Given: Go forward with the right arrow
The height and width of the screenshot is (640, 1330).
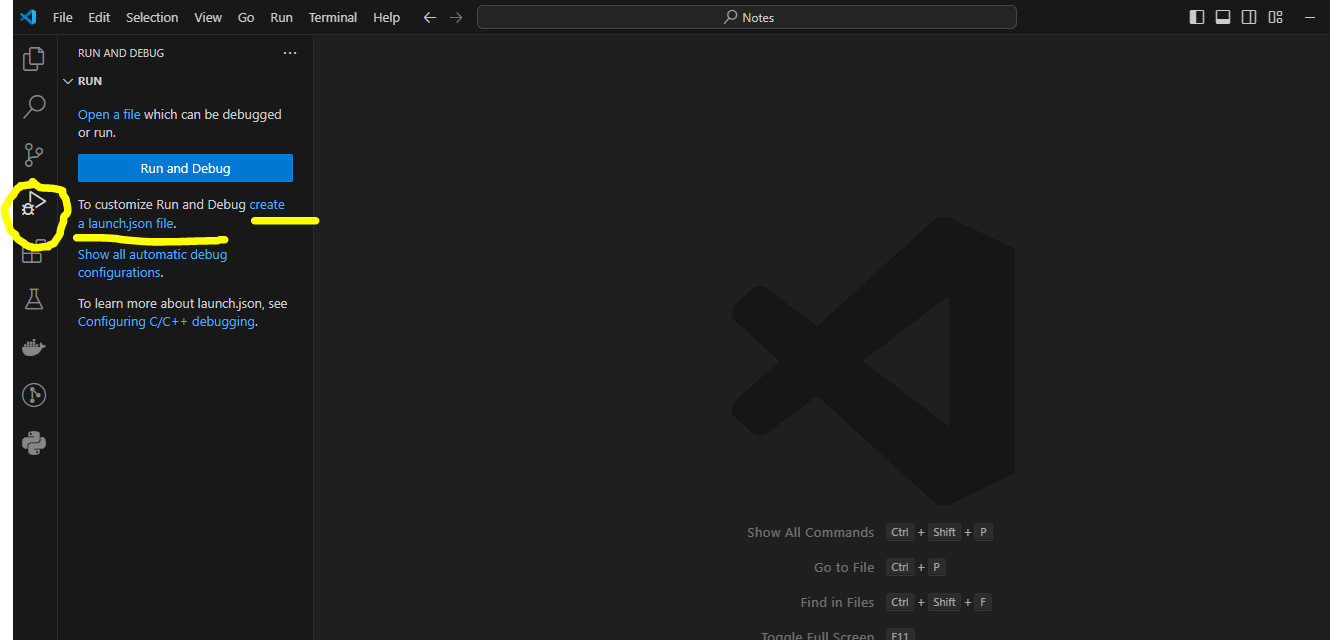Looking at the screenshot, I should [x=456, y=17].
